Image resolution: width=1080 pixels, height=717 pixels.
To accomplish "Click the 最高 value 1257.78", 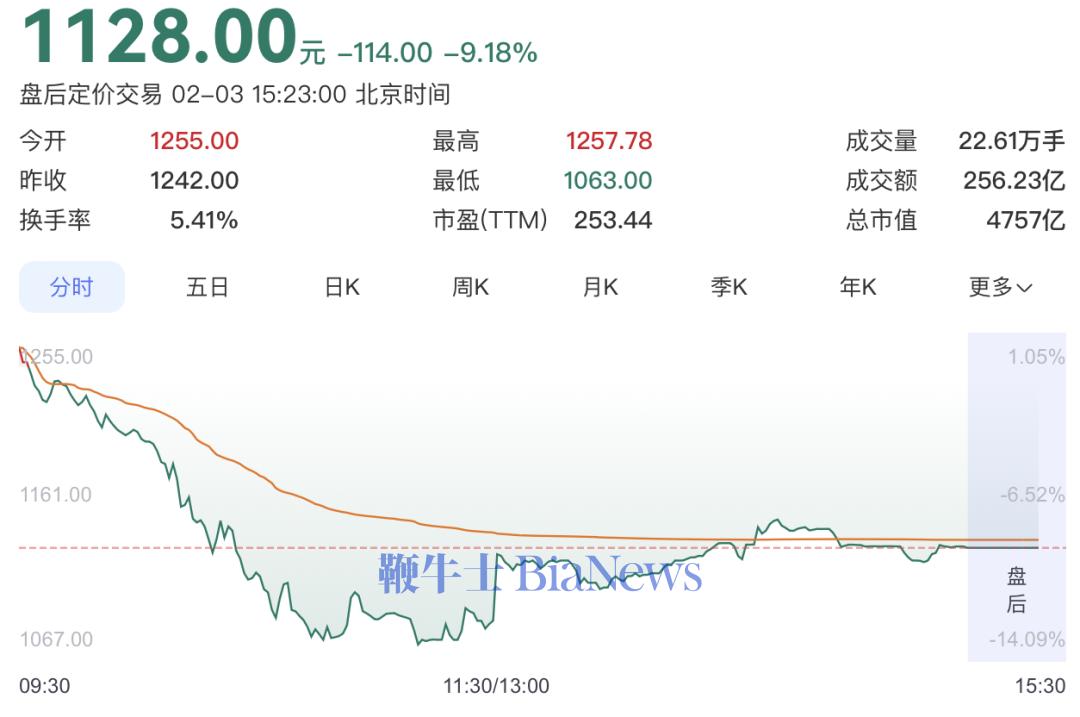I will coord(608,141).
